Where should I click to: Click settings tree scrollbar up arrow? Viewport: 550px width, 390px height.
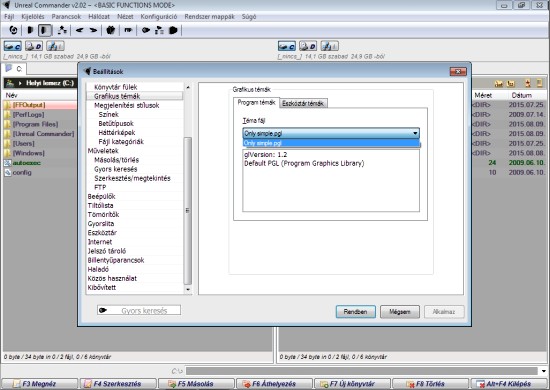click(188, 87)
